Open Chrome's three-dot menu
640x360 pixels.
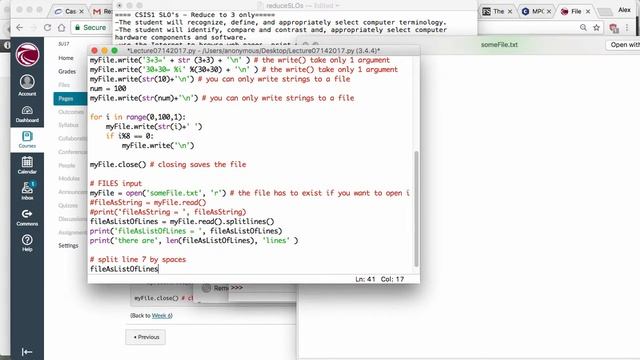(627, 27)
